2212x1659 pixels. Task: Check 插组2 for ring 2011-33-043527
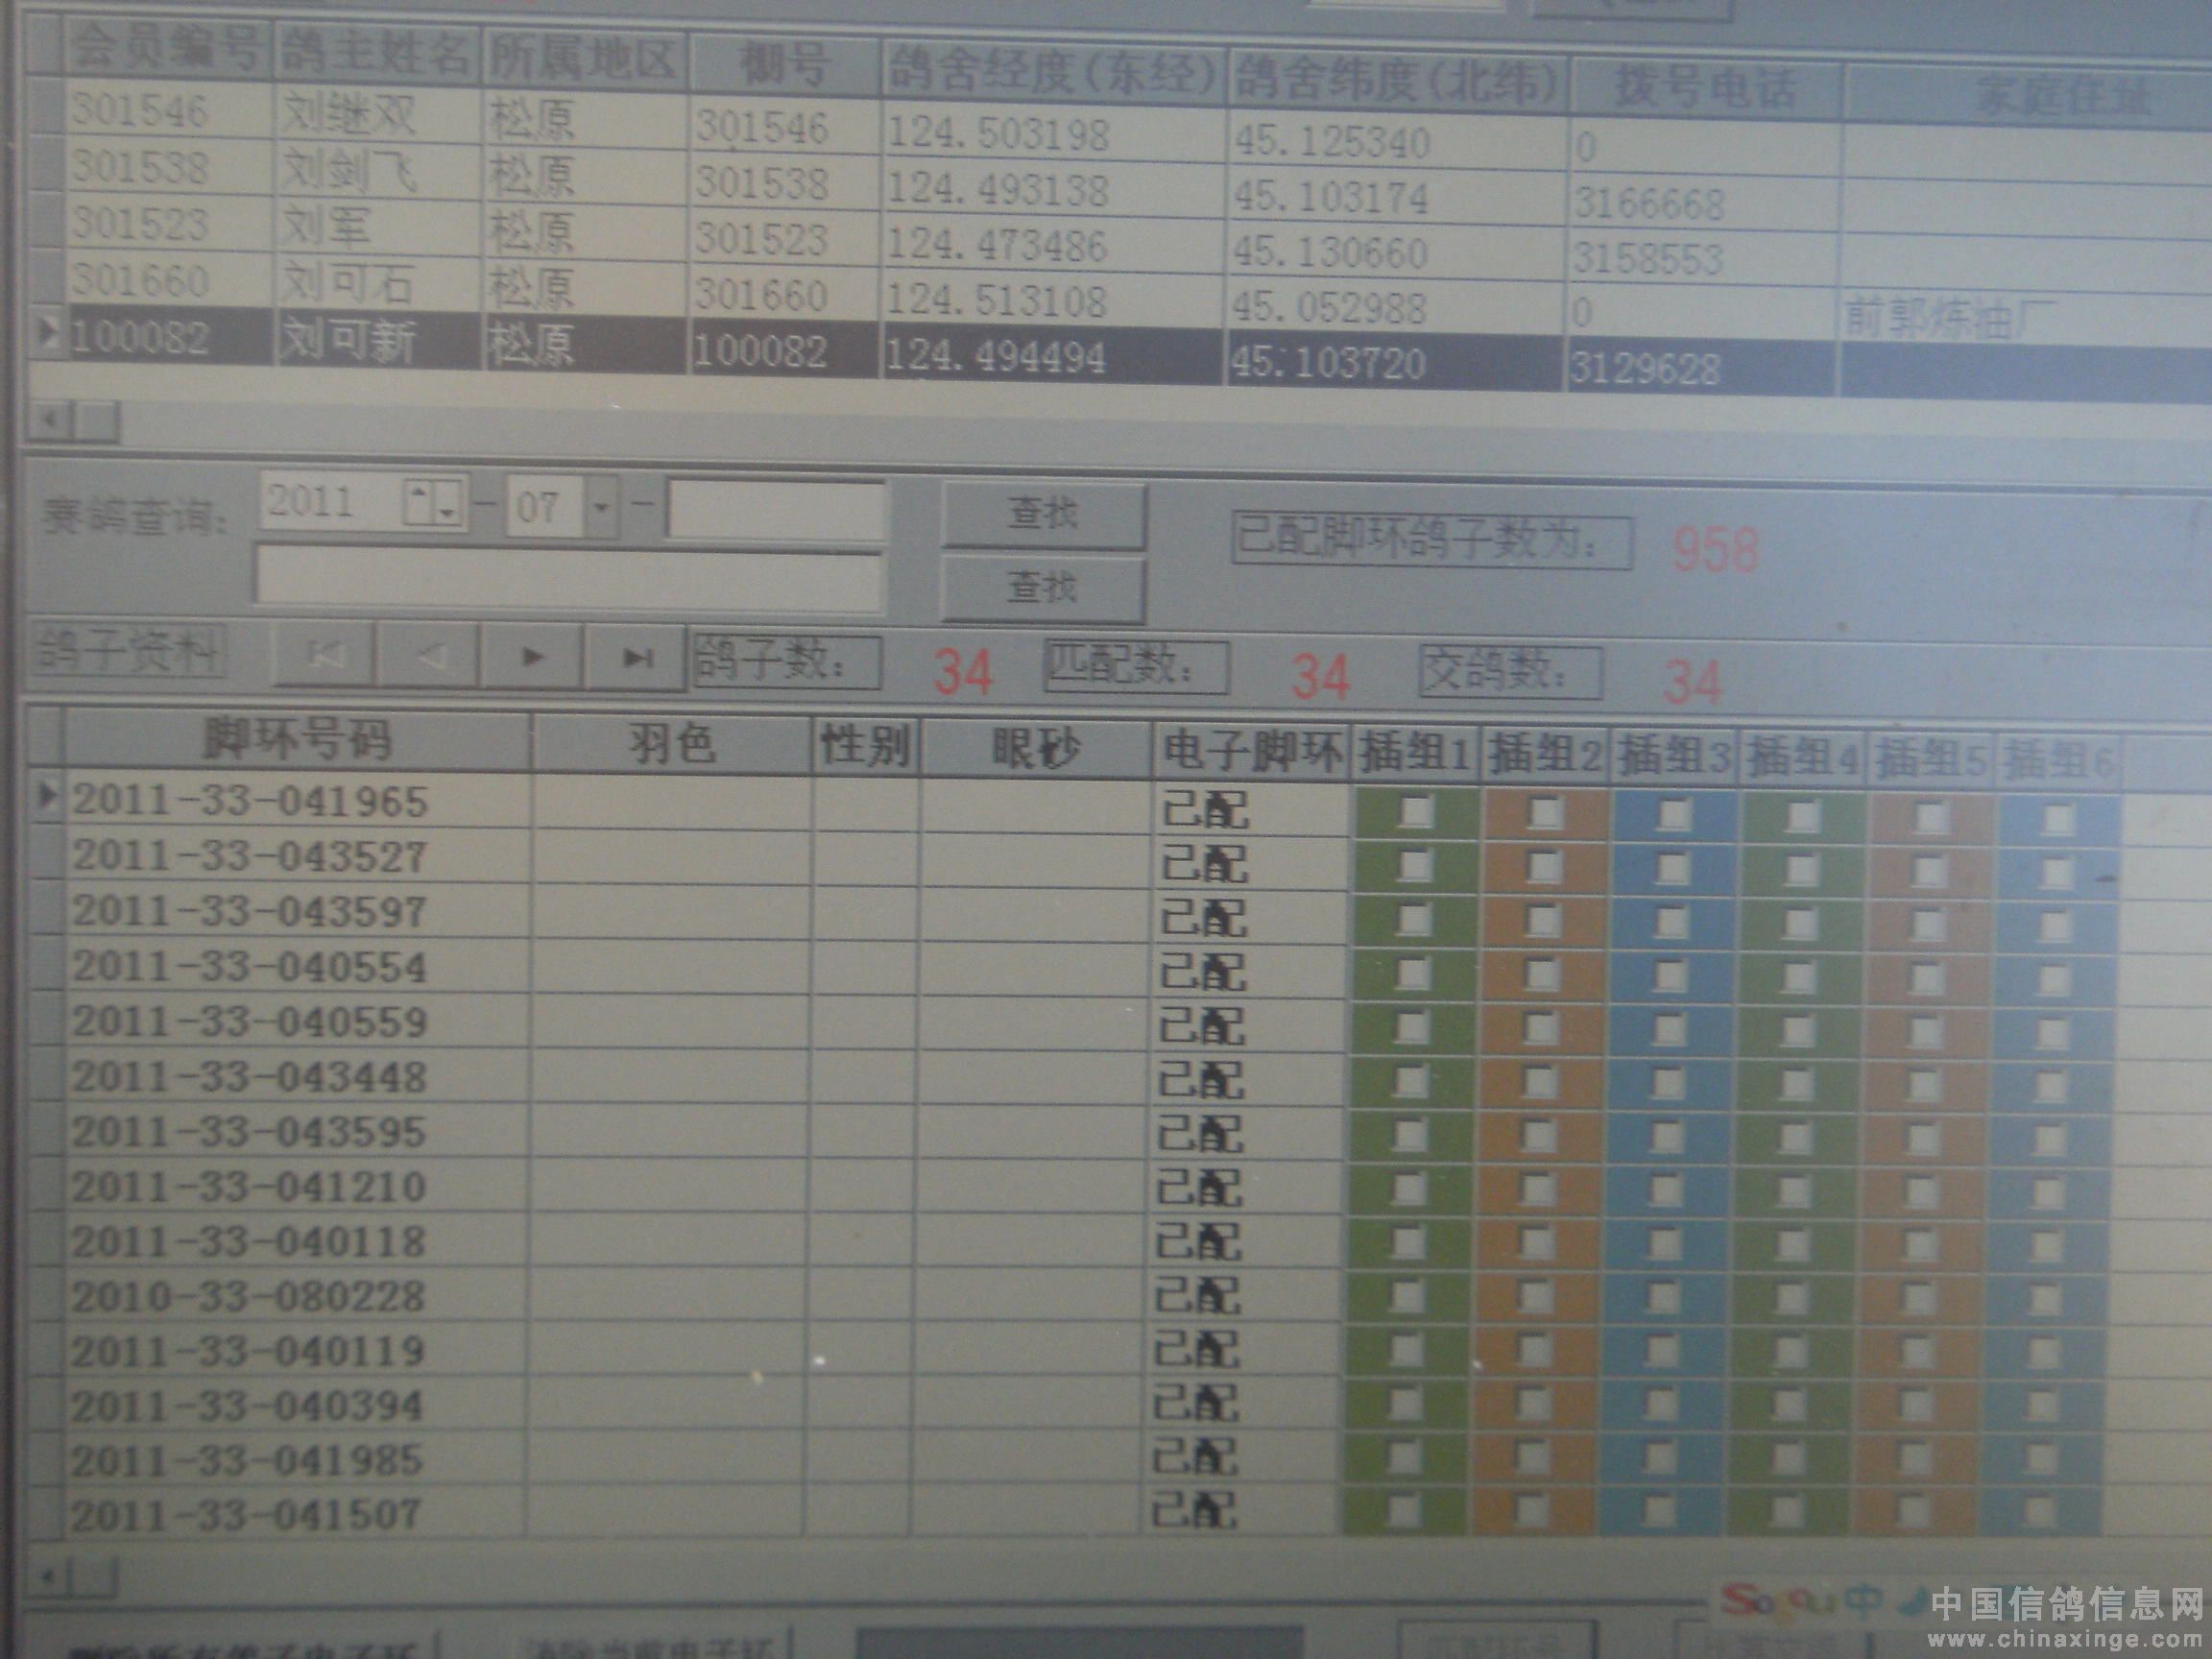click(x=1543, y=866)
